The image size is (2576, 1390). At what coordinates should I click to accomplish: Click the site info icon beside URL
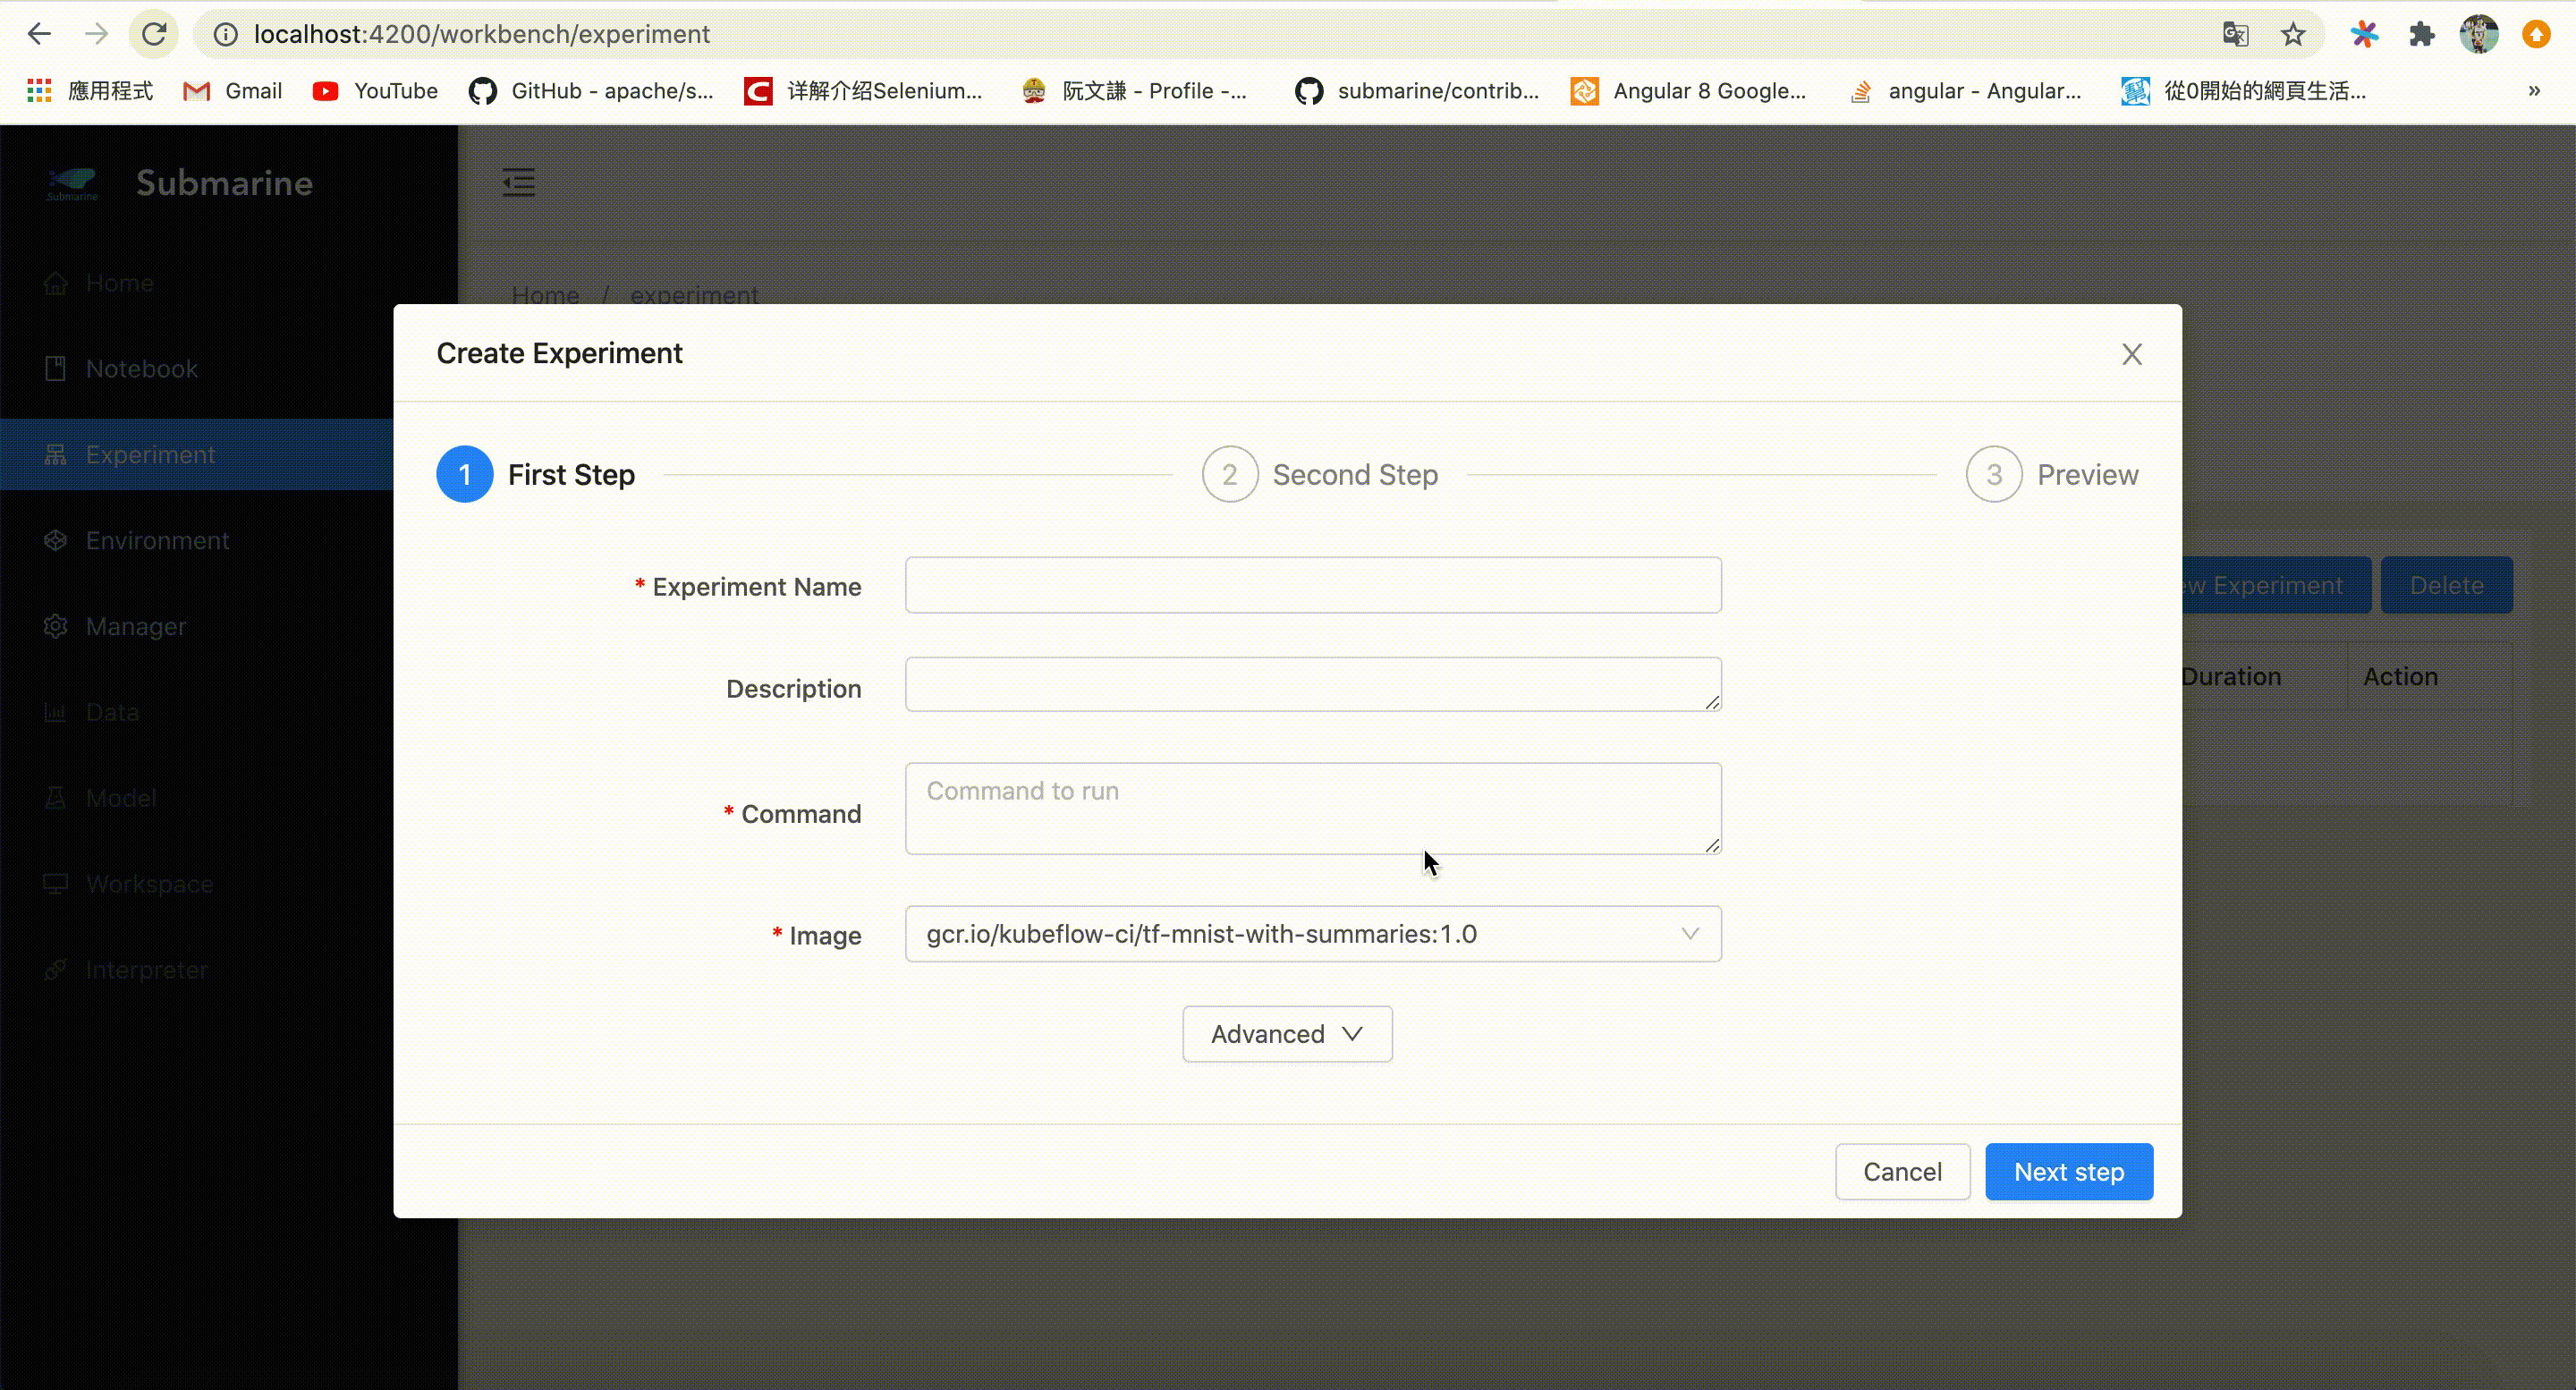pos(226,34)
